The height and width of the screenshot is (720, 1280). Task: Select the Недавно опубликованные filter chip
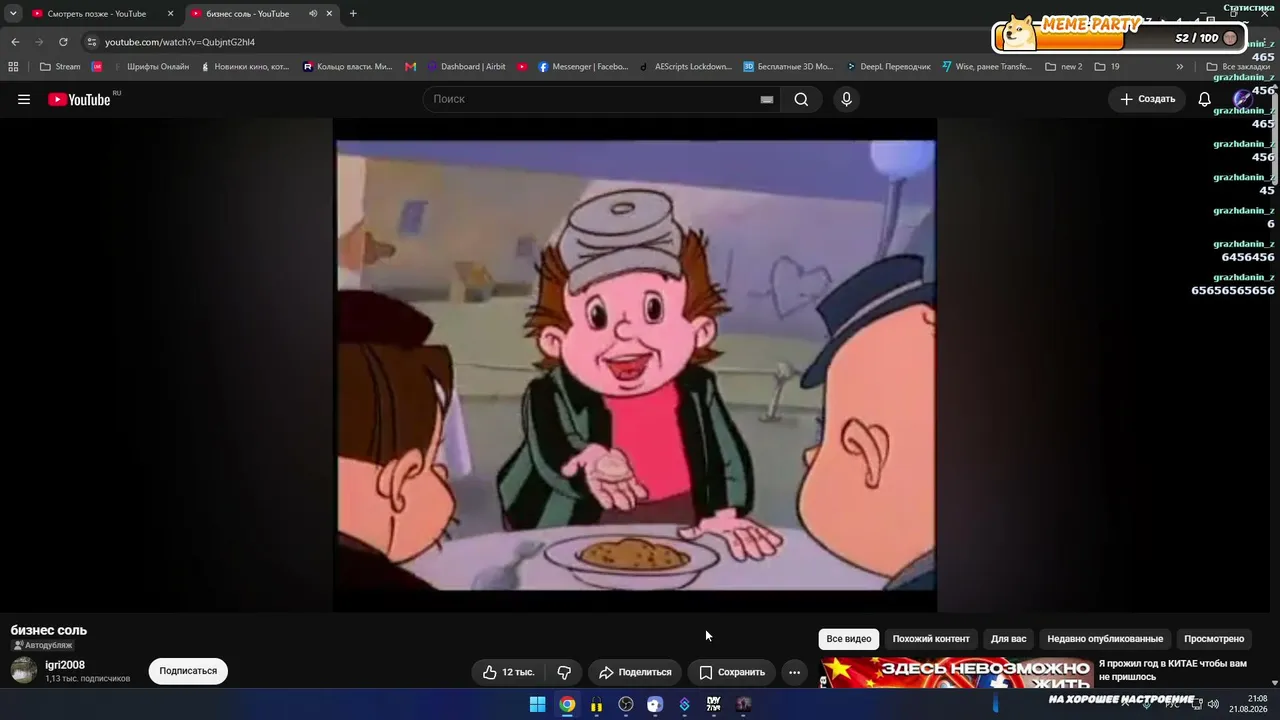(x=1105, y=639)
